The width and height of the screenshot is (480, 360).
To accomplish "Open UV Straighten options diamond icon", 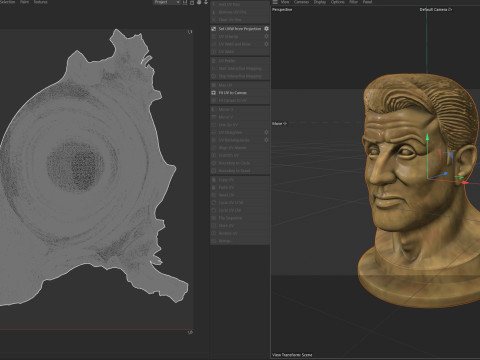I will click(266, 132).
